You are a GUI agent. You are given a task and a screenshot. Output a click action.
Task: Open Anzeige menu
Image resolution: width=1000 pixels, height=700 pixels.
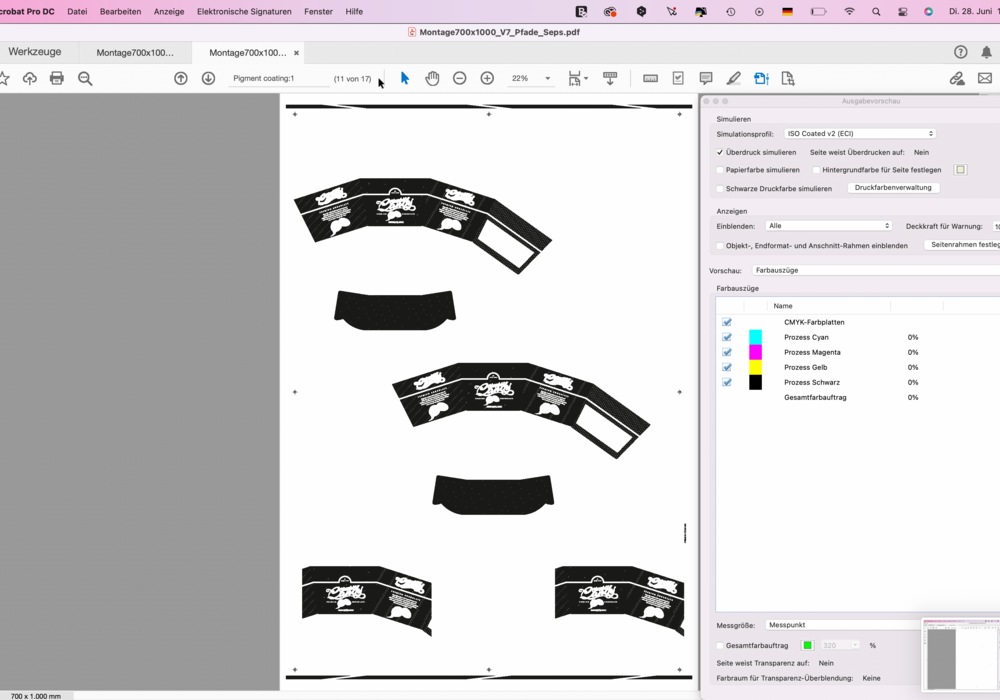click(169, 11)
